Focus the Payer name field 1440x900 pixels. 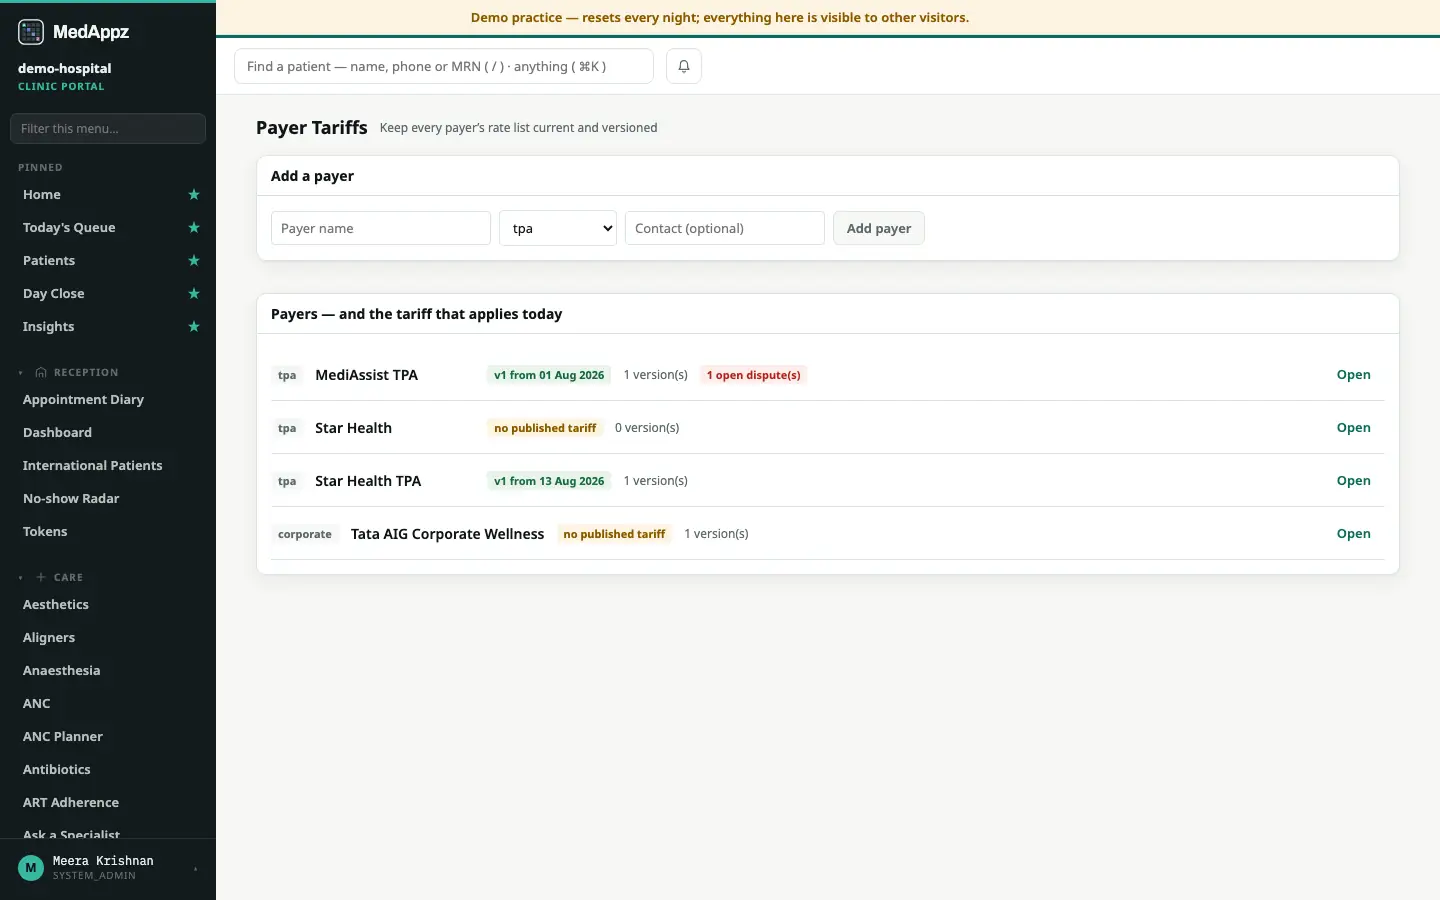tap(381, 228)
